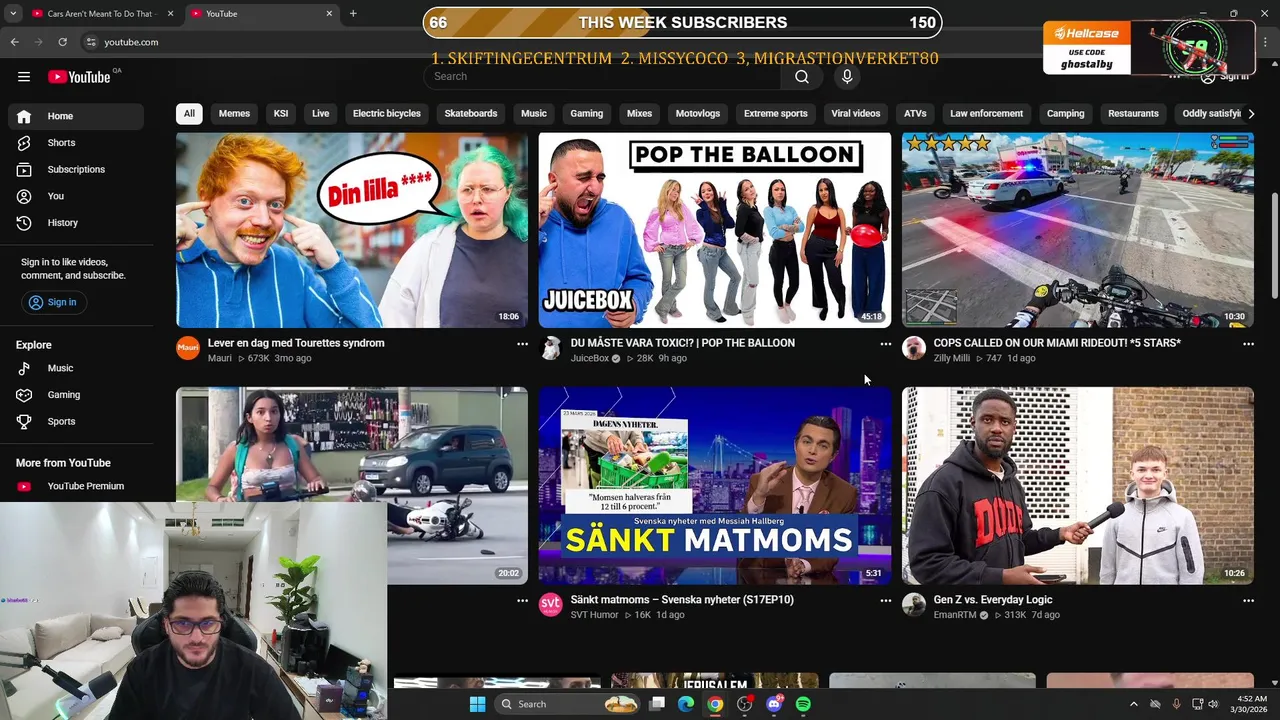The image size is (1280, 720).
Task: Filter by ATVs chip
Action: (915, 113)
